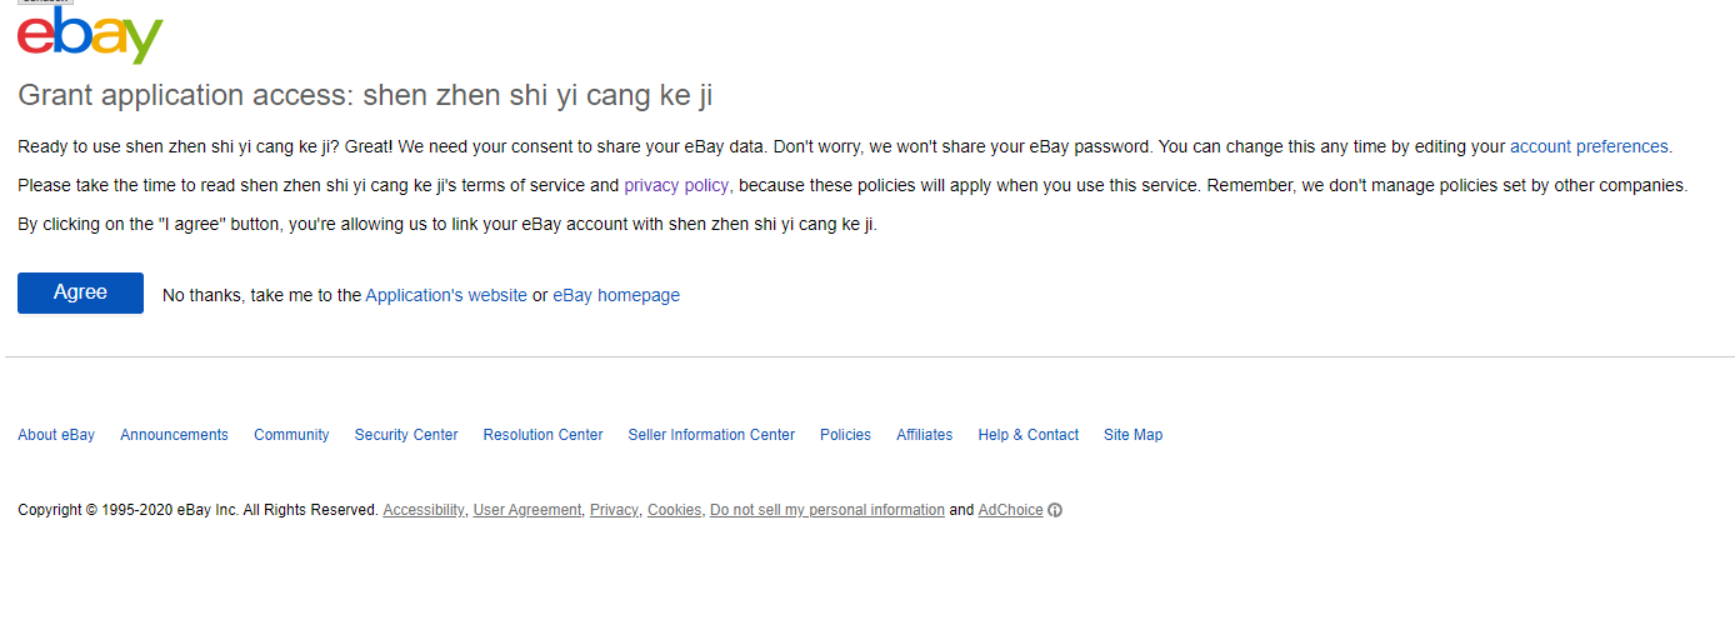This screenshot has height=620, width=1735.
Task: Open the privacy policy link
Action: click(676, 186)
